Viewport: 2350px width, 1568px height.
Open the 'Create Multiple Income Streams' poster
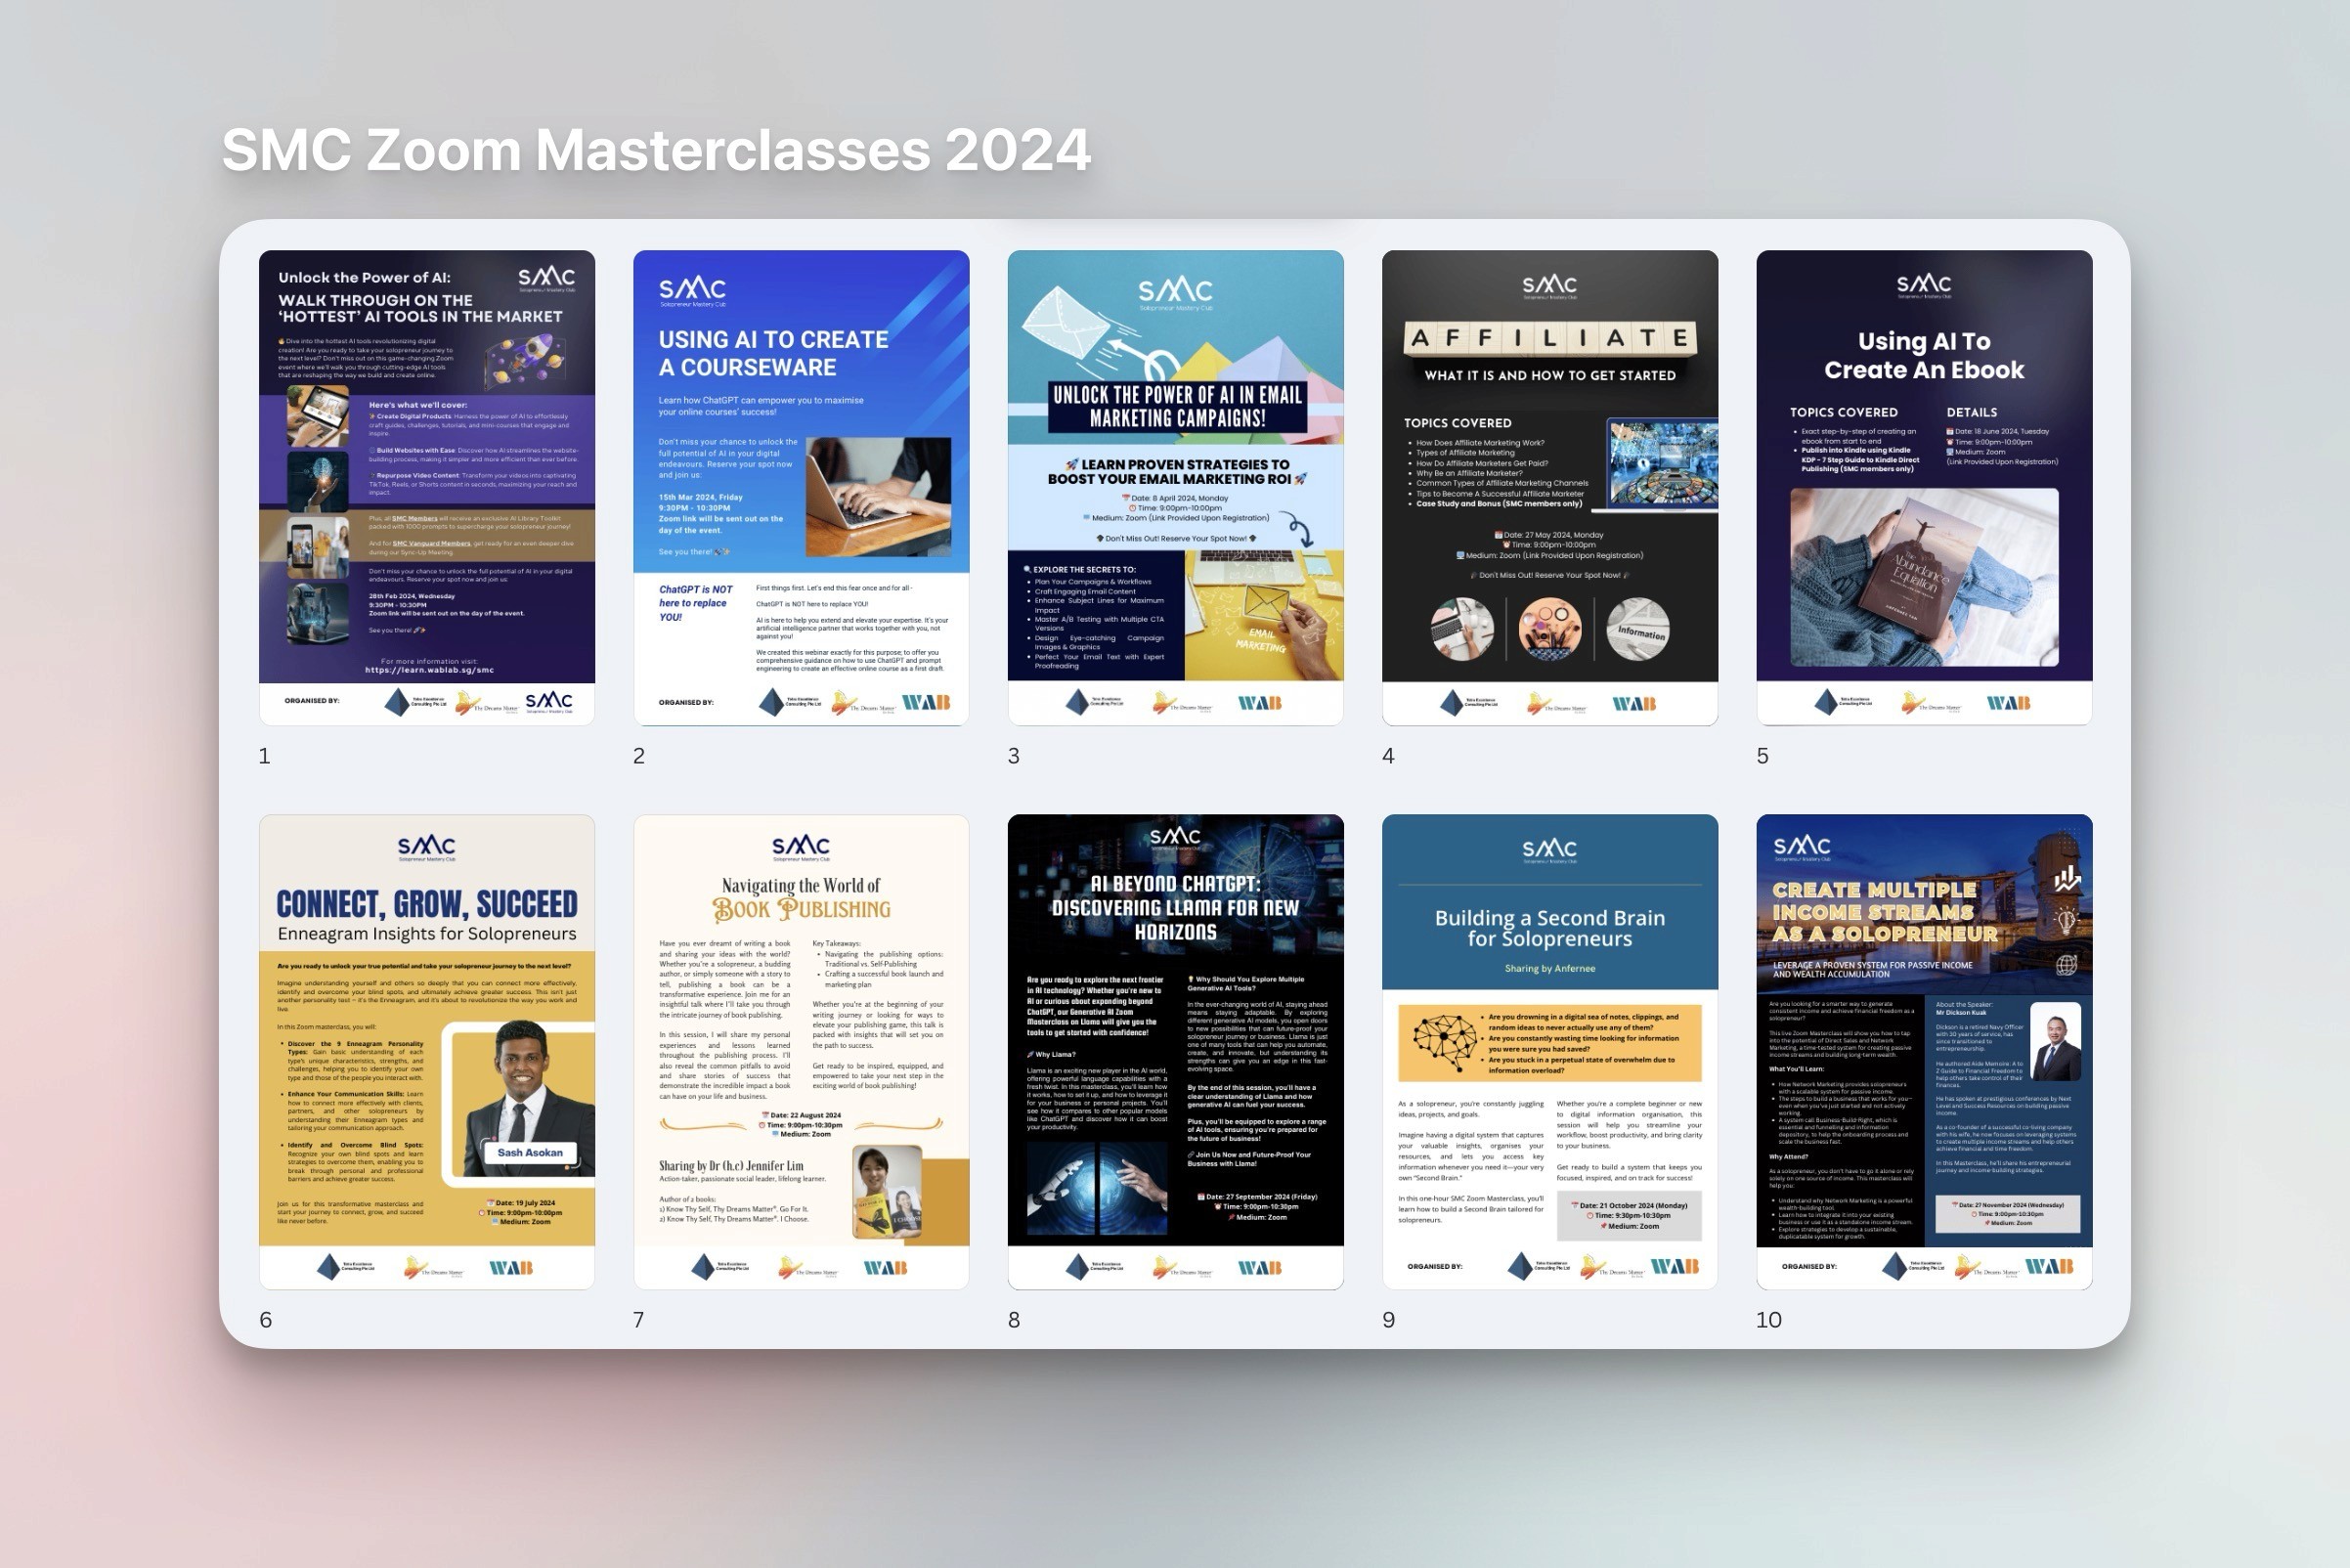[x=1923, y=1050]
